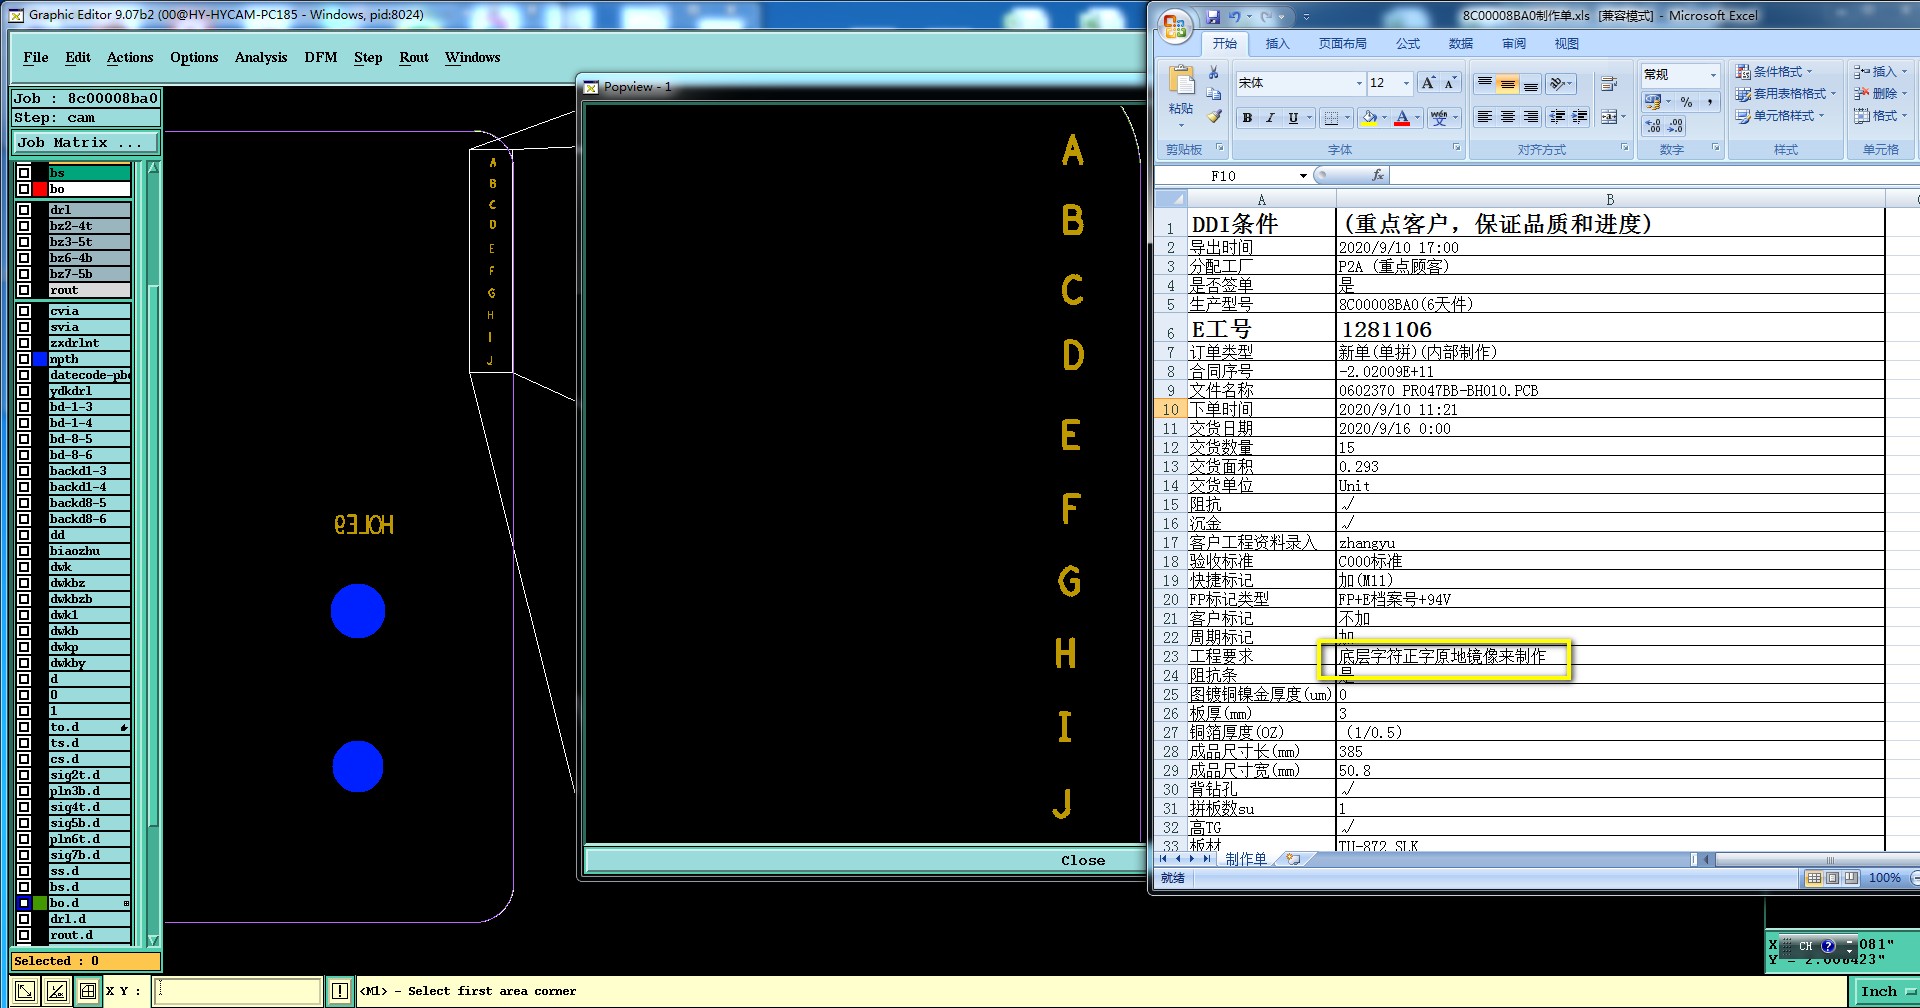This screenshot has width=1920, height=1008.
Task: Expand the 条件格式 conditional formatting menu
Action: pyautogui.click(x=1774, y=72)
